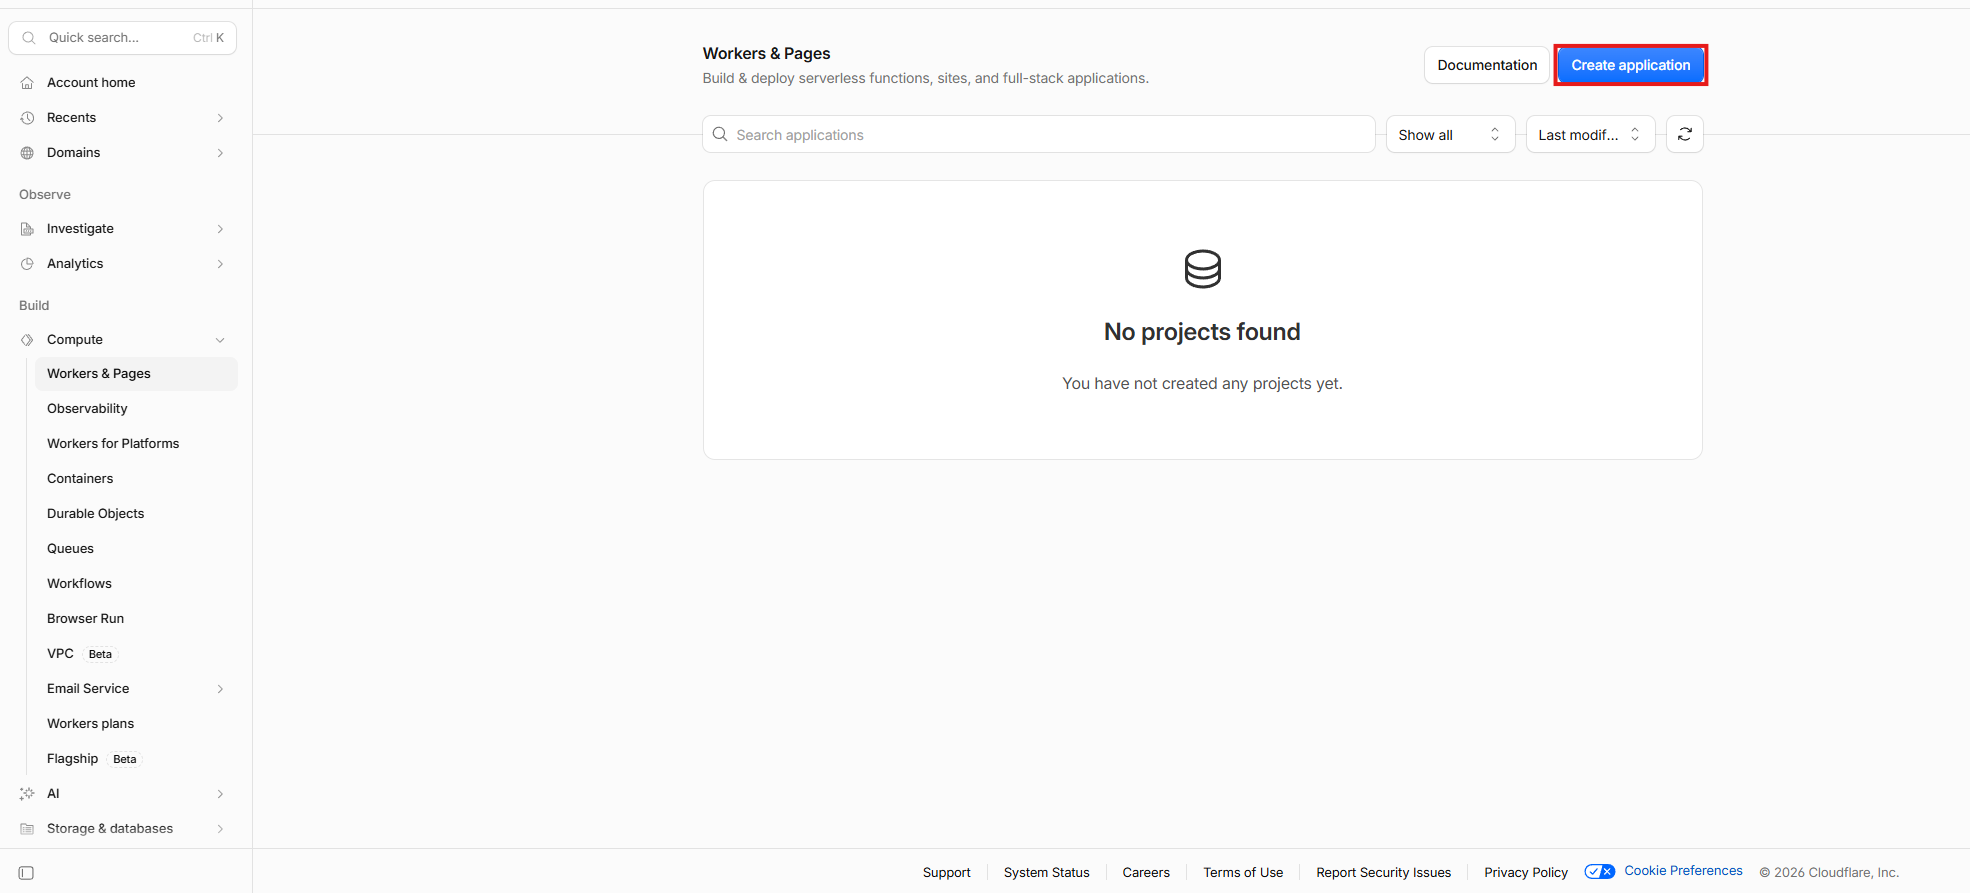Open the Last modified sort dropdown
The width and height of the screenshot is (1970, 893).
1590,134
